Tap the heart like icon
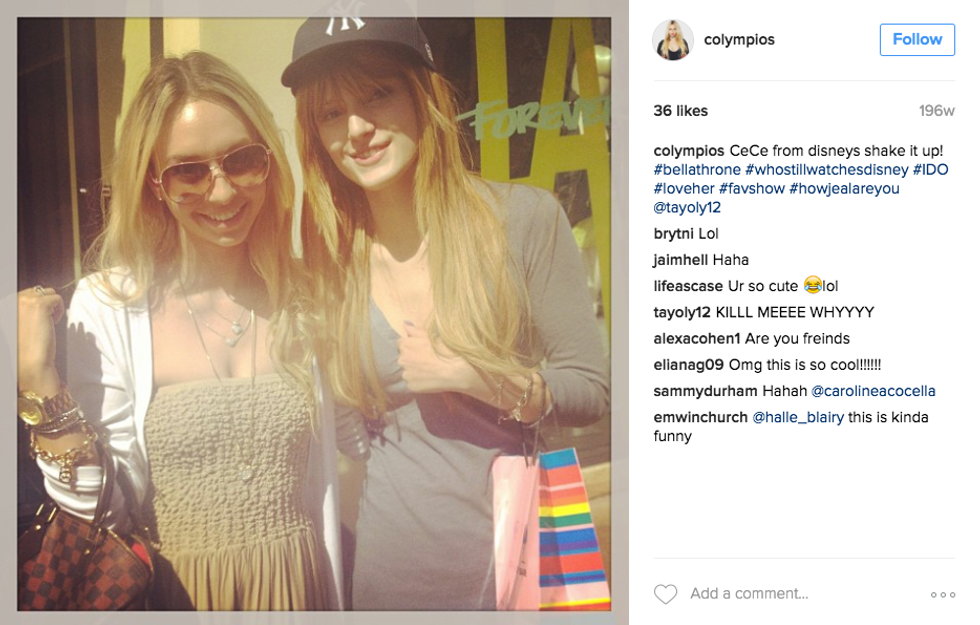Image resolution: width=980 pixels, height=625 pixels. tap(665, 594)
